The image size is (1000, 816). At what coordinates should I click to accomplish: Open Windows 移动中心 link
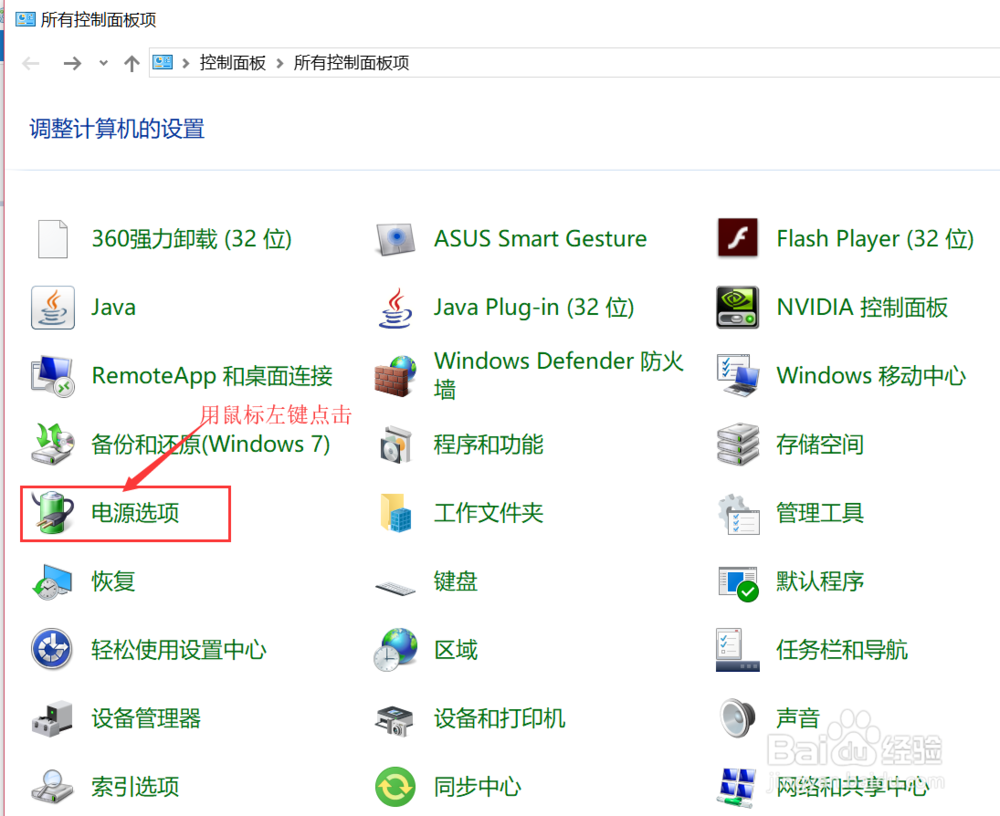point(871,375)
